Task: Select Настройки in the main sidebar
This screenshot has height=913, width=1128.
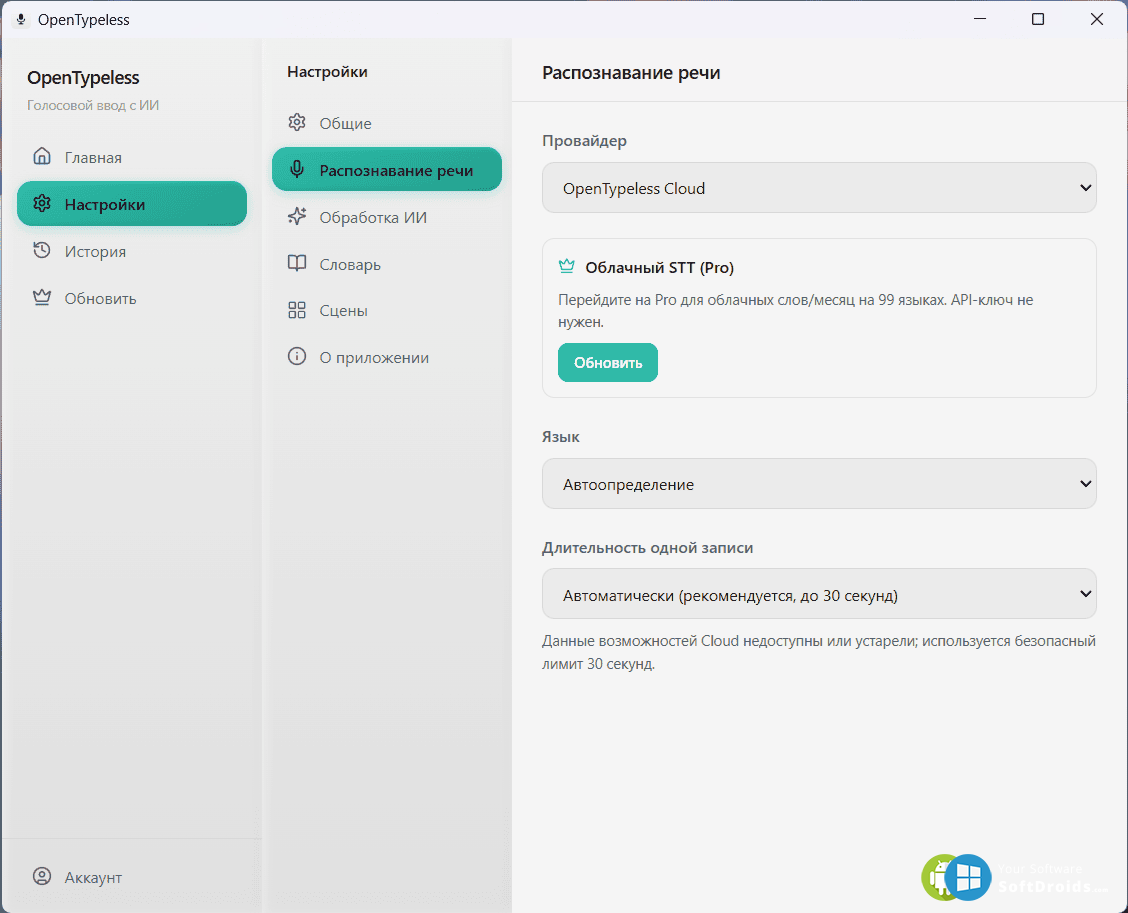Action: pyautogui.click(x=132, y=204)
